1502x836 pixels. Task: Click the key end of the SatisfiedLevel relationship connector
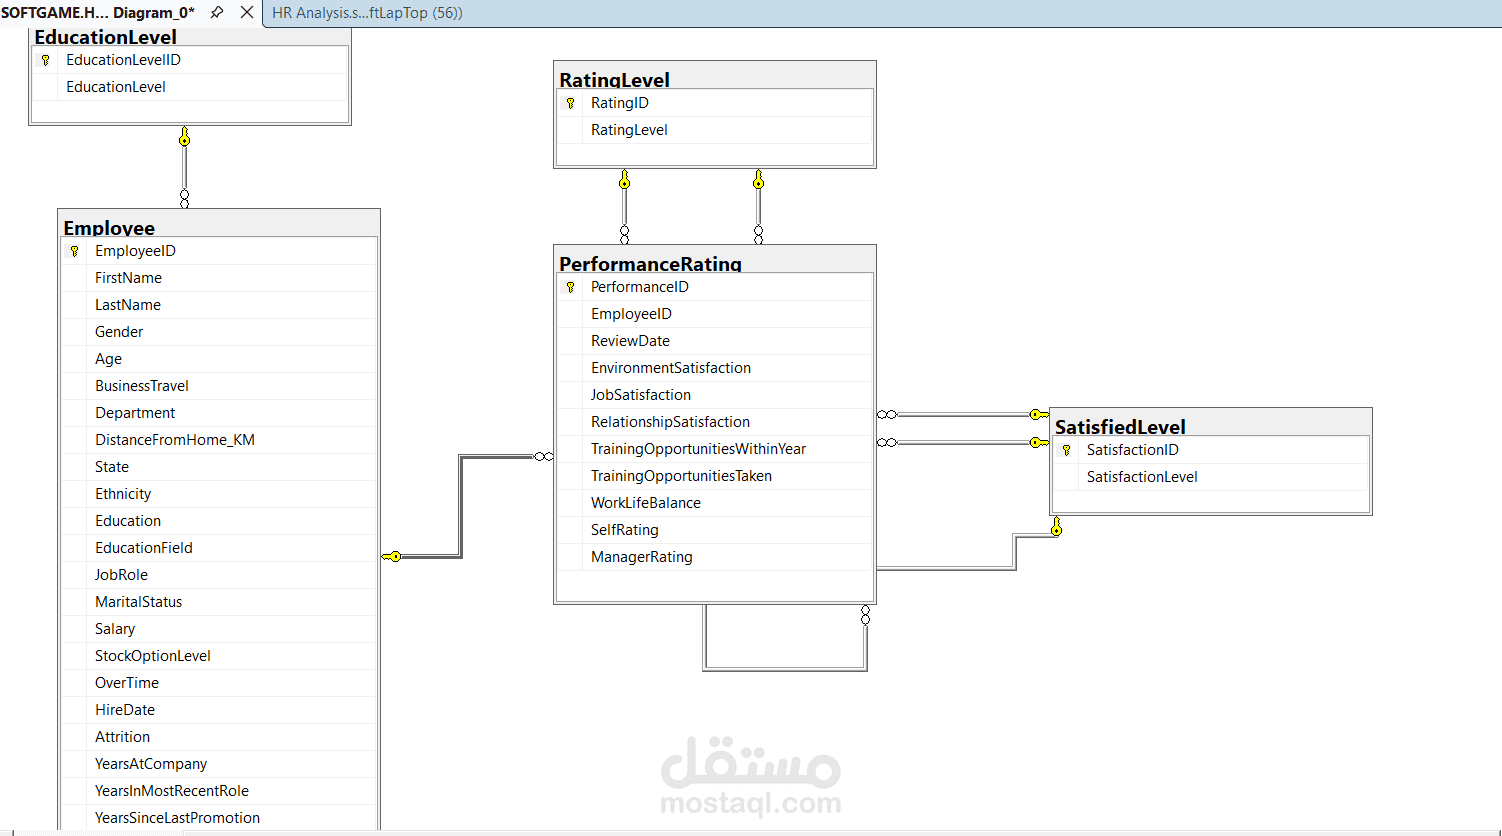click(x=1038, y=413)
